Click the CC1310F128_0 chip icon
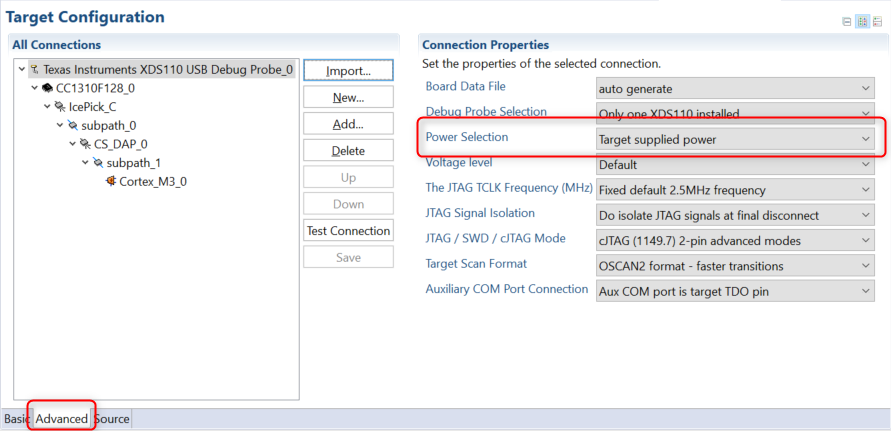 coord(47,88)
